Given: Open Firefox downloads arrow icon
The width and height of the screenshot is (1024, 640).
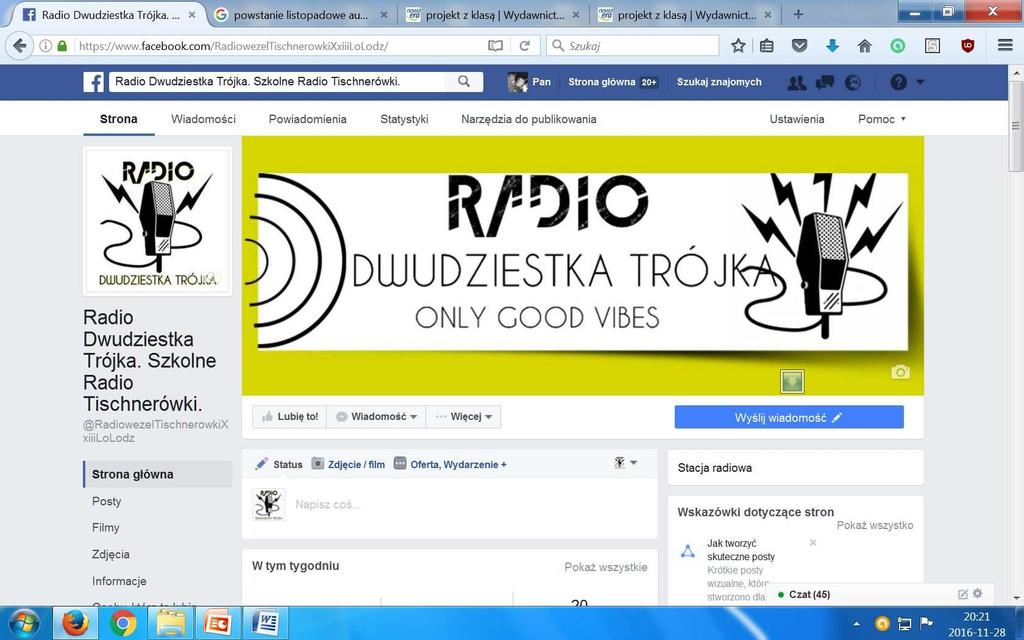Looking at the screenshot, I should pyautogui.click(x=832, y=46).
